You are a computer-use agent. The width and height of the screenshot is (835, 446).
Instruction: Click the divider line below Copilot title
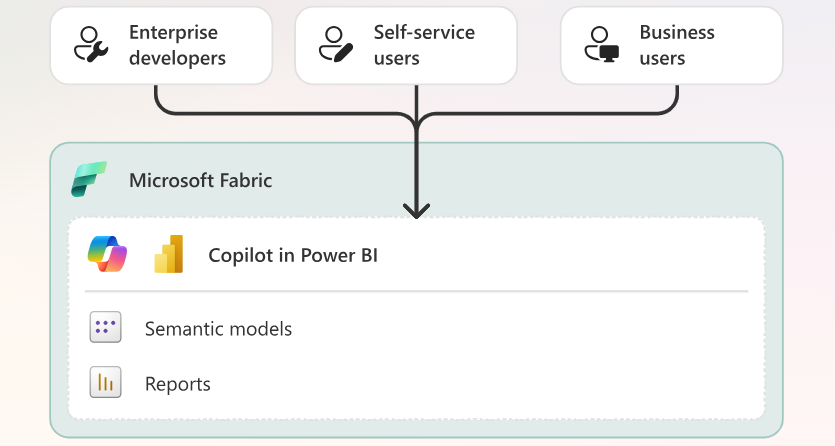point(416,291)
